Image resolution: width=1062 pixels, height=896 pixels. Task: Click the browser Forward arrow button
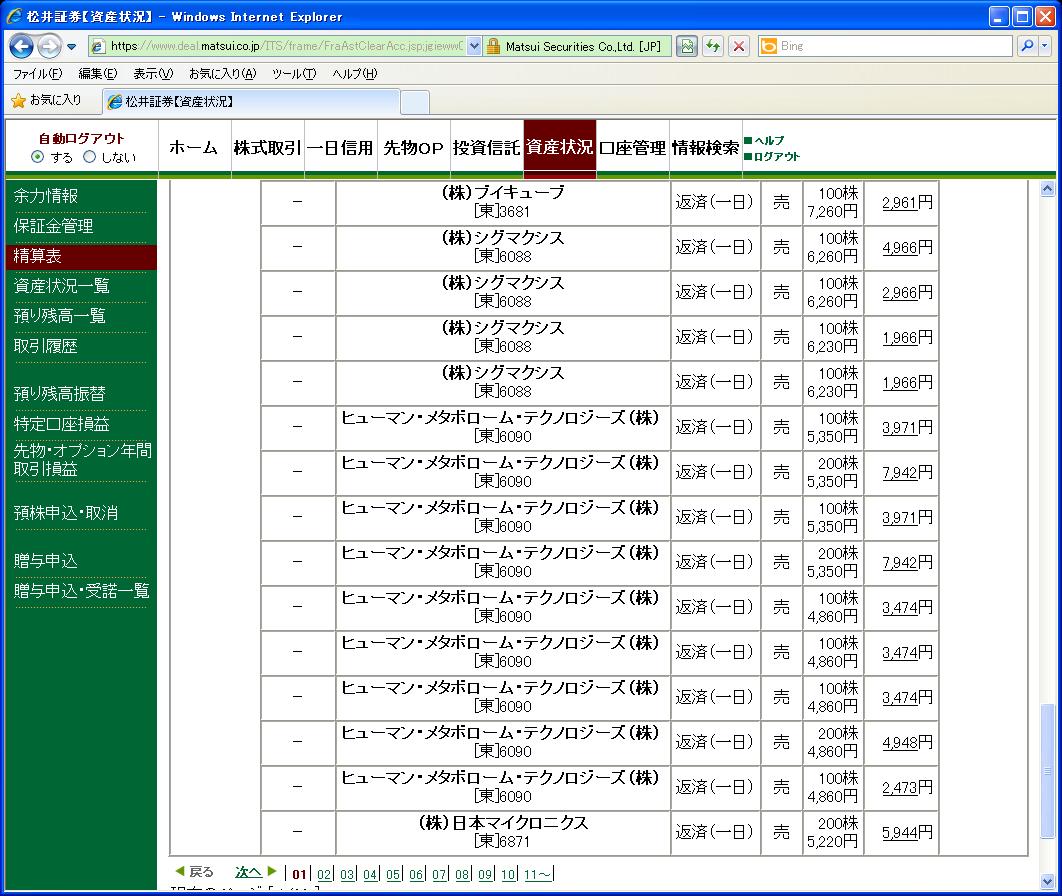pyautogui.click(x=49, y=46)
